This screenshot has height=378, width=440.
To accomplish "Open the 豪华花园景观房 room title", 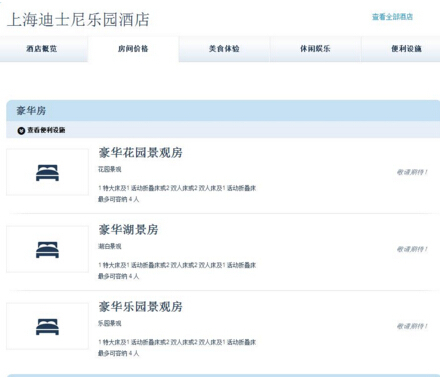I will pos(140,153).
